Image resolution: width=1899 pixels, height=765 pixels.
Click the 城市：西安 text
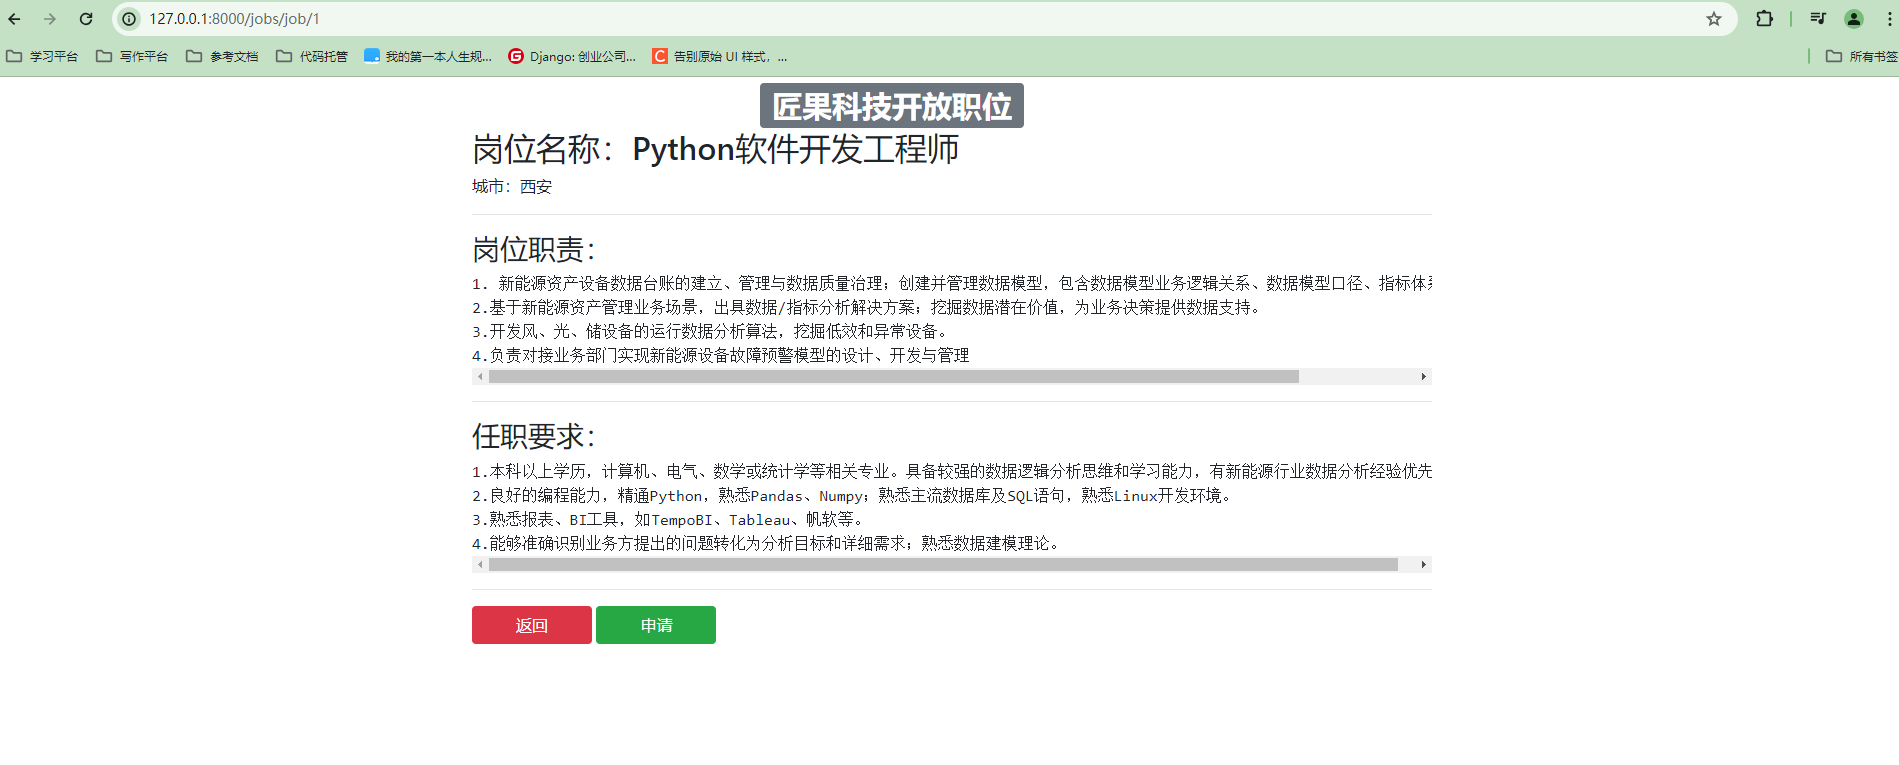click(512, 187)
